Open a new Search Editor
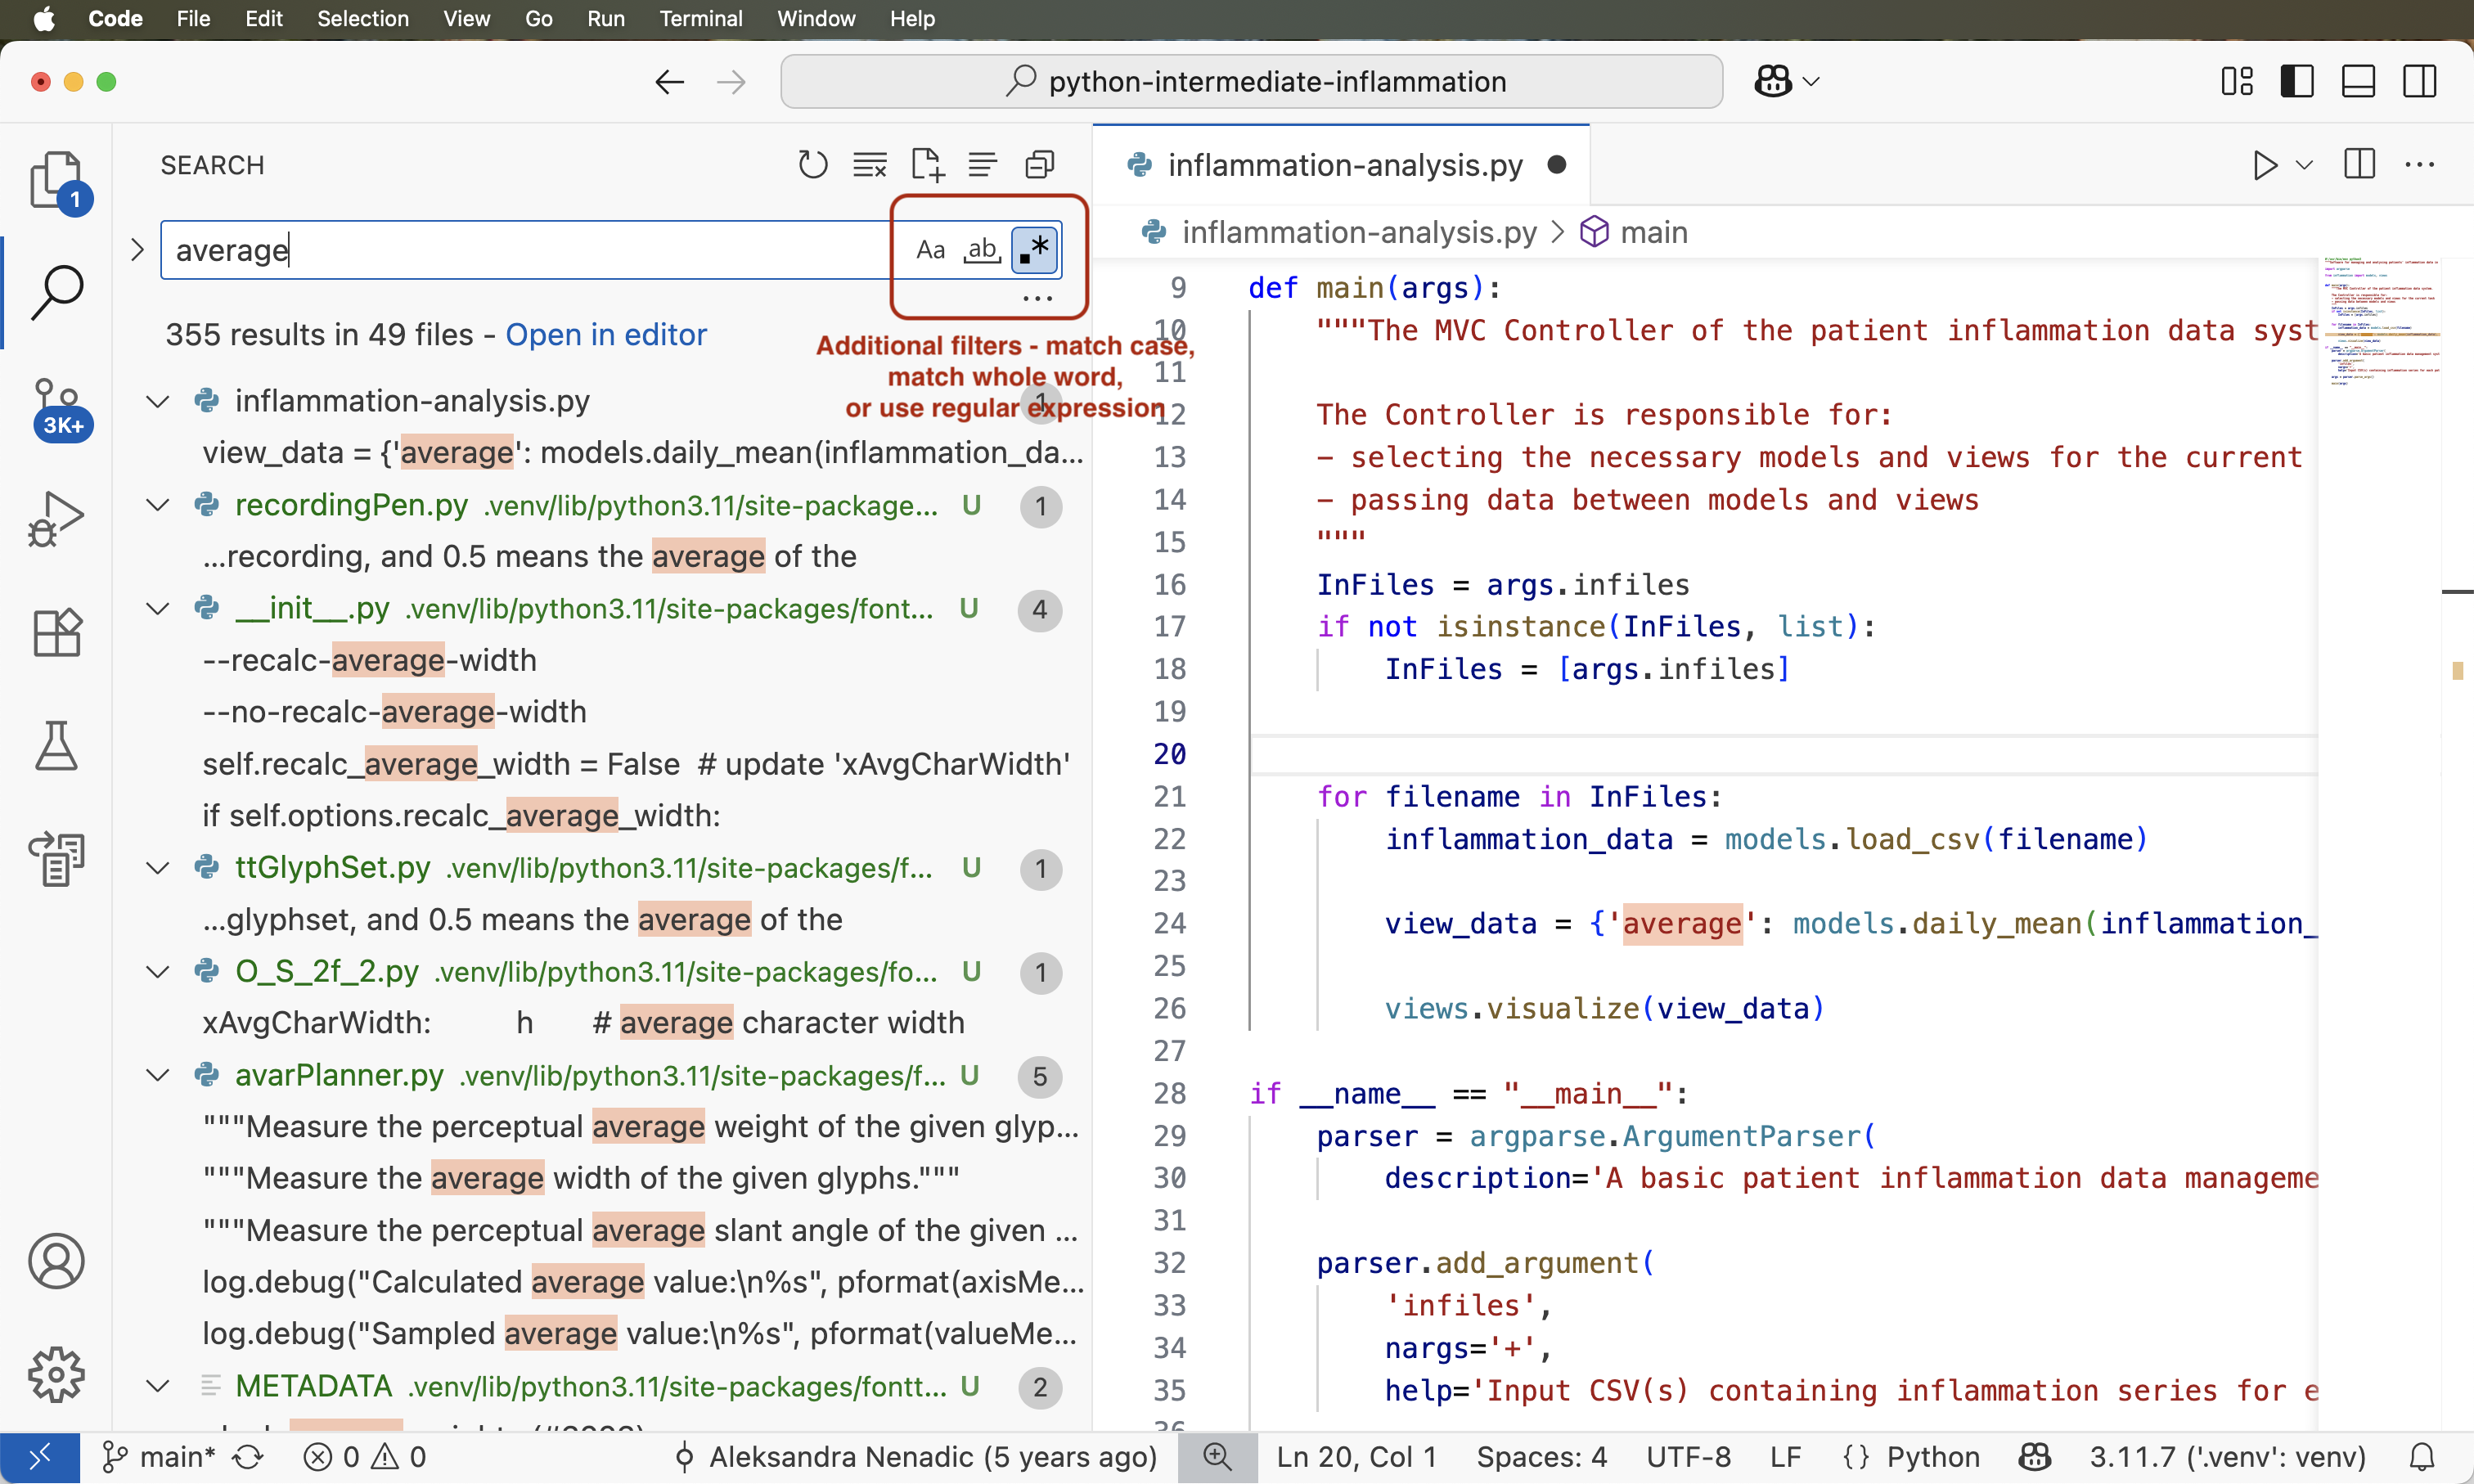This screenshot has height=1484, width=2474. (925, 163)
